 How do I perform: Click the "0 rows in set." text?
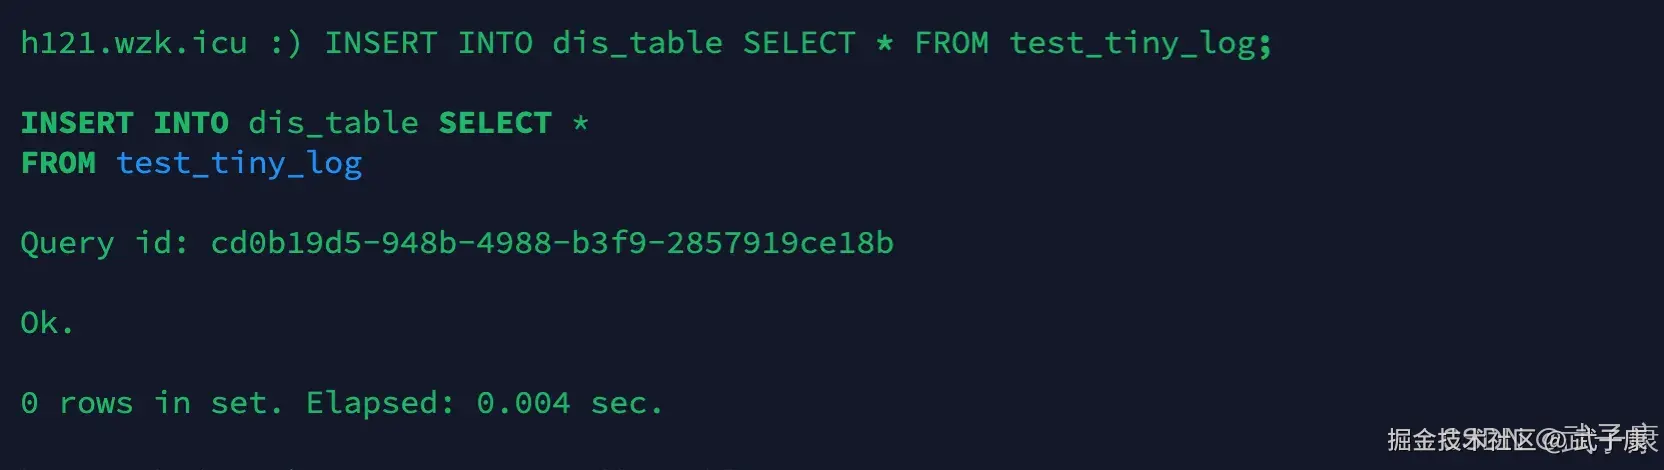click(x=151, y=403)
